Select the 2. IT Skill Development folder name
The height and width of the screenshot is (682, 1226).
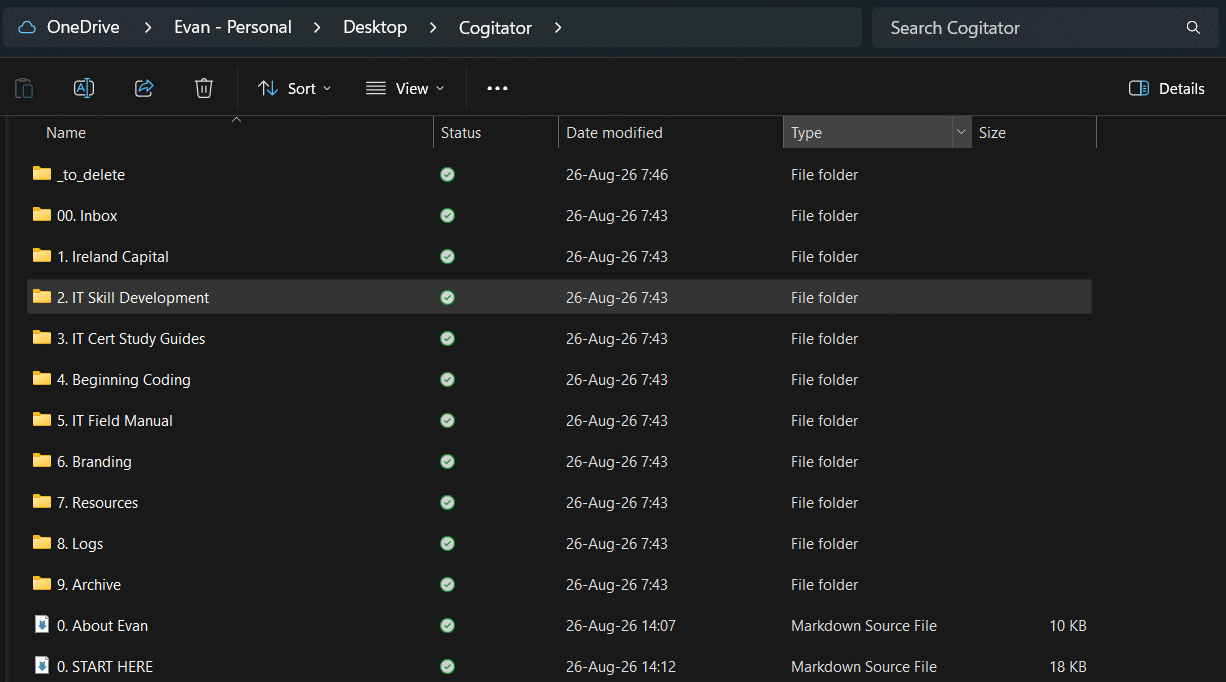tap(133, 298)
